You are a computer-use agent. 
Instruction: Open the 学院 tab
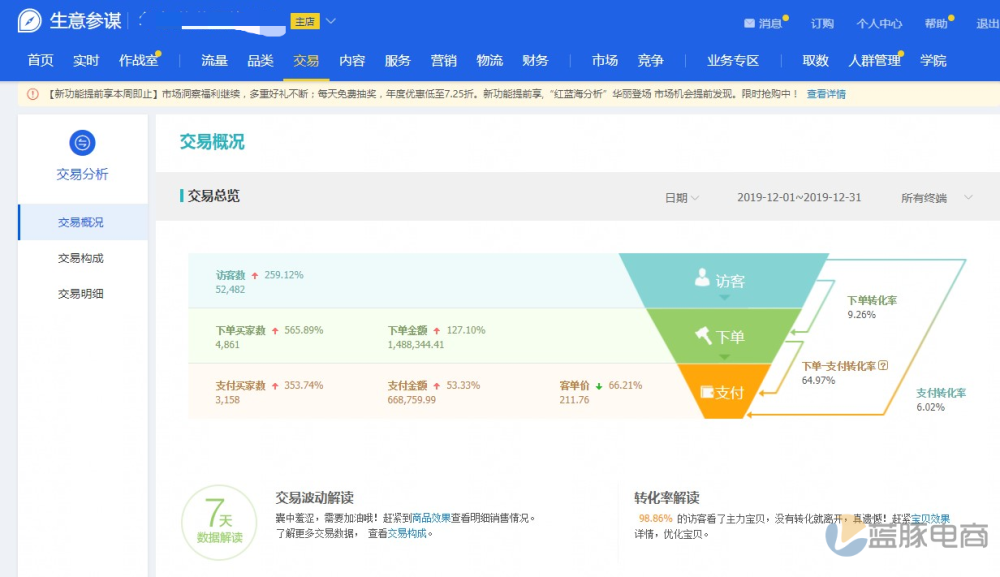point(933,61)
